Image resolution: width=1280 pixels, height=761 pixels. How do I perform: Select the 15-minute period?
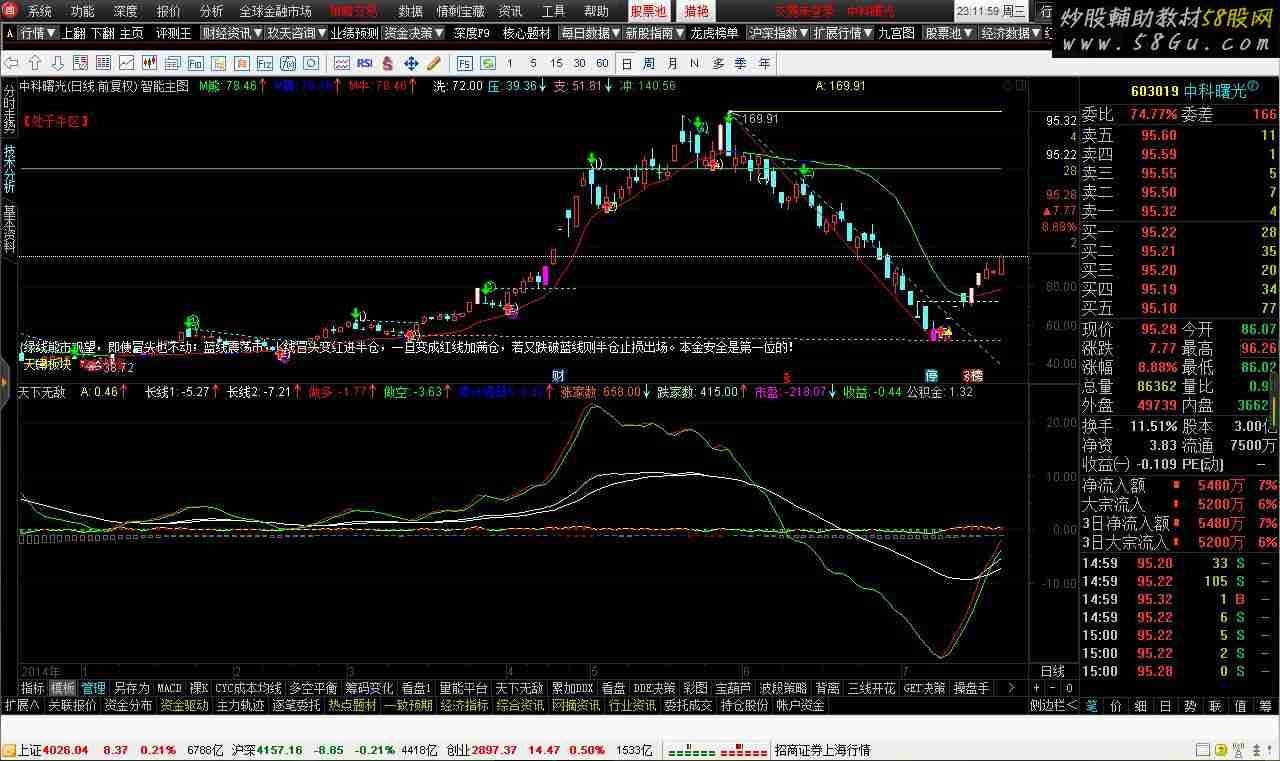pos(555,62)
